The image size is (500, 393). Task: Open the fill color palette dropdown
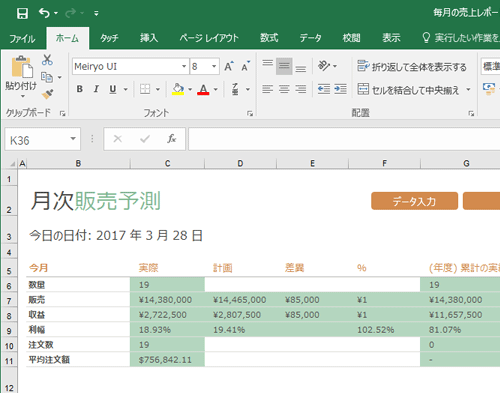pos(190,89)
